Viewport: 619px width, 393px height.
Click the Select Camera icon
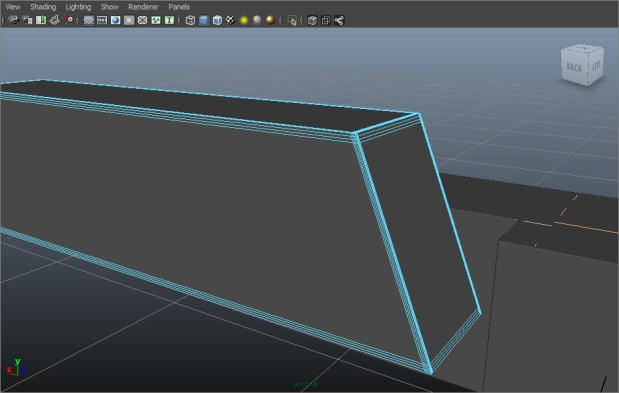point(13,20)
